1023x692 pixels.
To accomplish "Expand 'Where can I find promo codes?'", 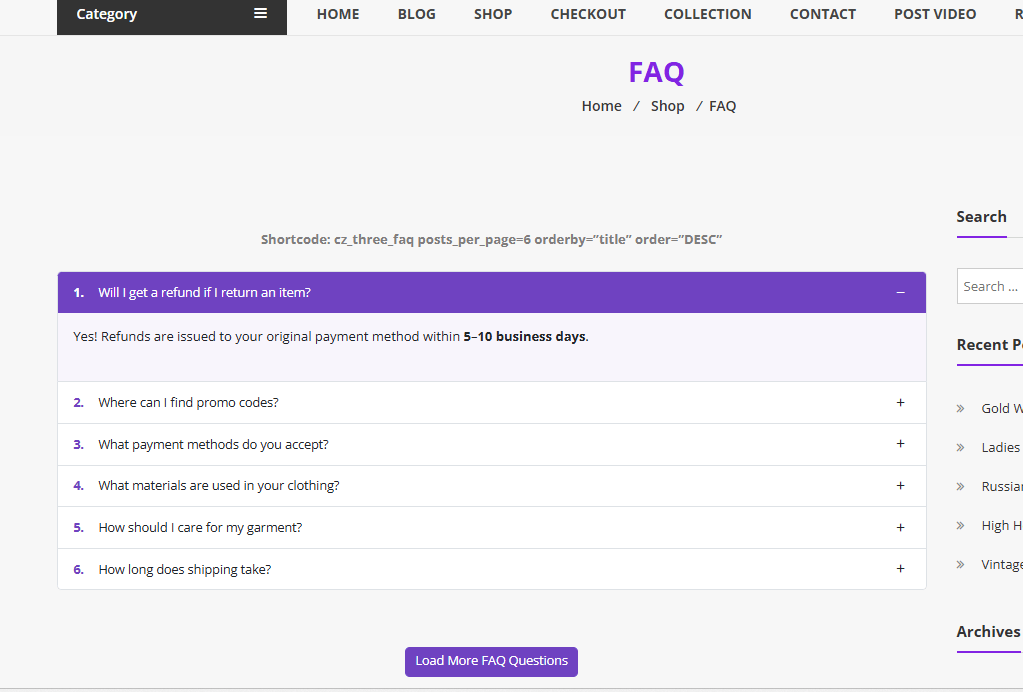I will (188, 402).
